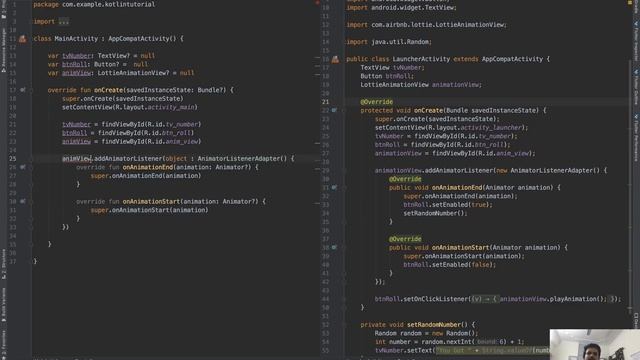Screen dimensions: 640x360
Task: Click the LauncherActivity class gutter icon
Action: tap(335, 59)
